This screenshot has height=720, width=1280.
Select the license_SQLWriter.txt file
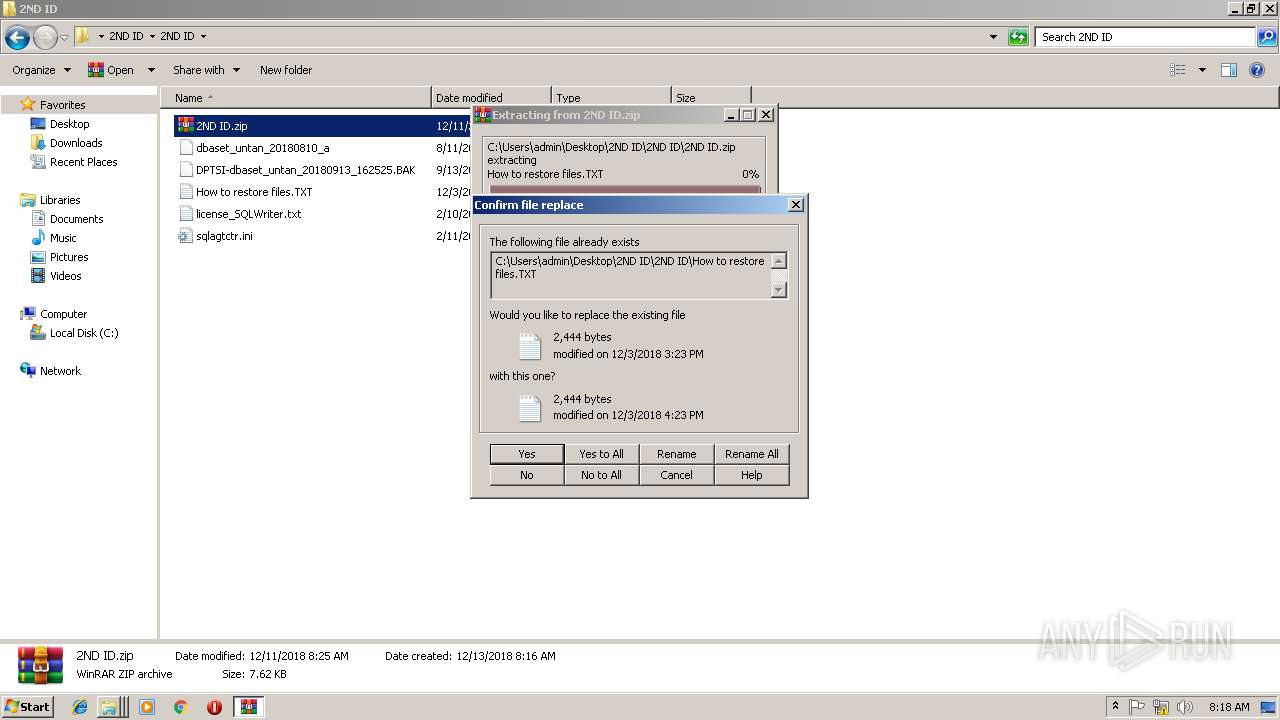click(248, 214)
